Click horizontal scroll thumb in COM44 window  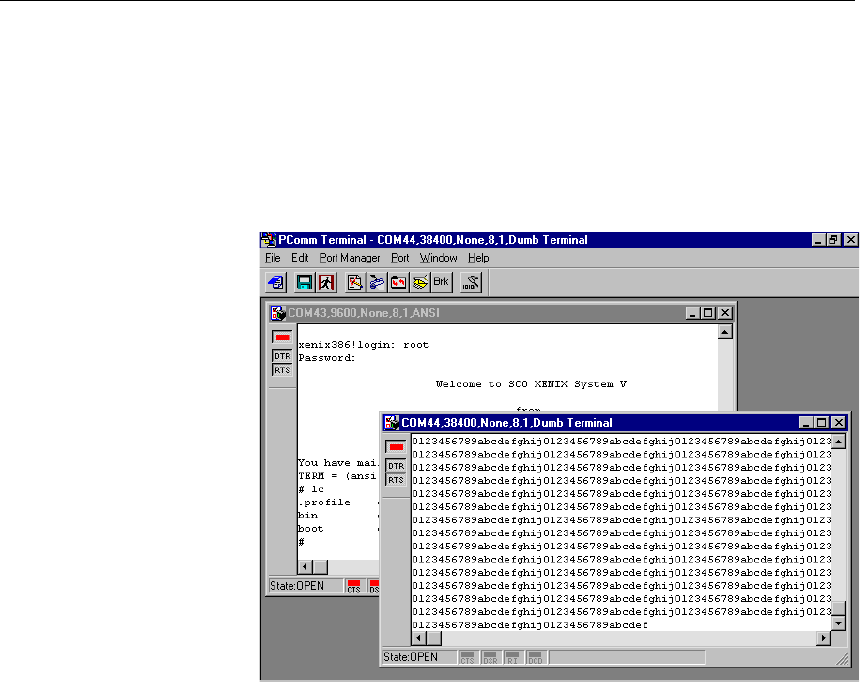pos(434,638)
